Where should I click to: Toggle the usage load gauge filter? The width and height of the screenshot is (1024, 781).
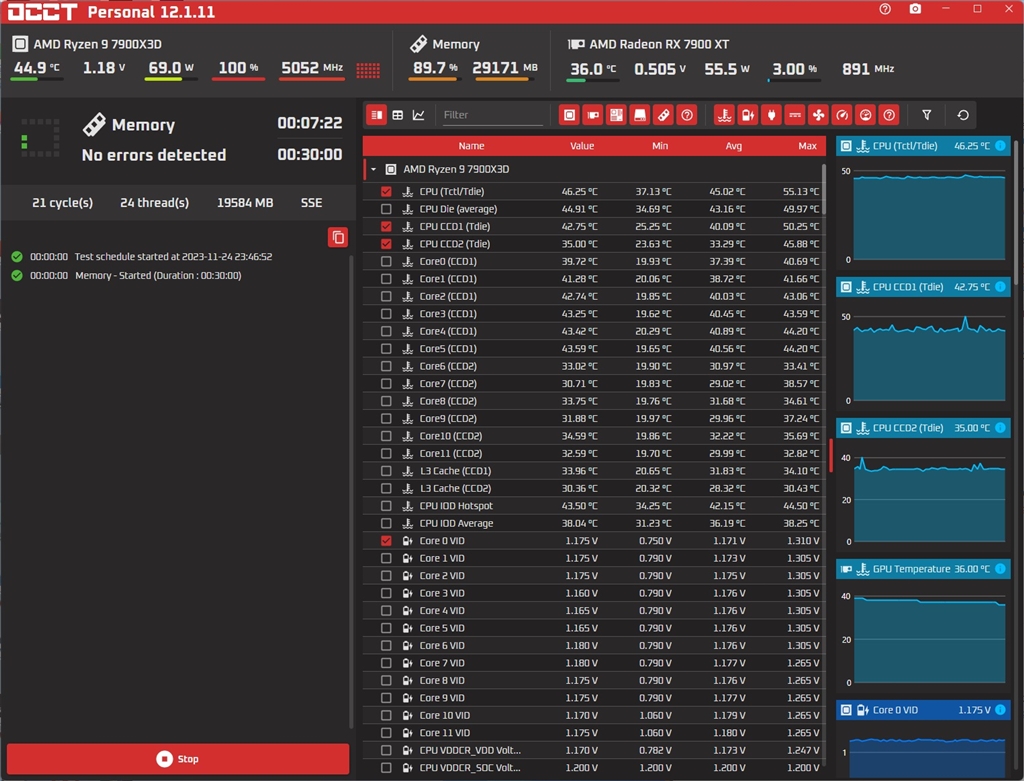(866, 115)
